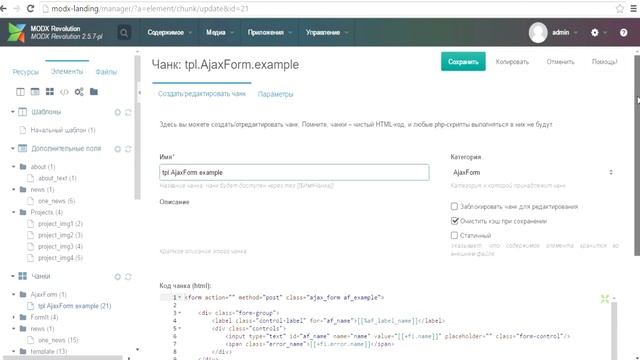Open the browser menu icon
Viewport: 640px width, 360px height.
point(633,8)
